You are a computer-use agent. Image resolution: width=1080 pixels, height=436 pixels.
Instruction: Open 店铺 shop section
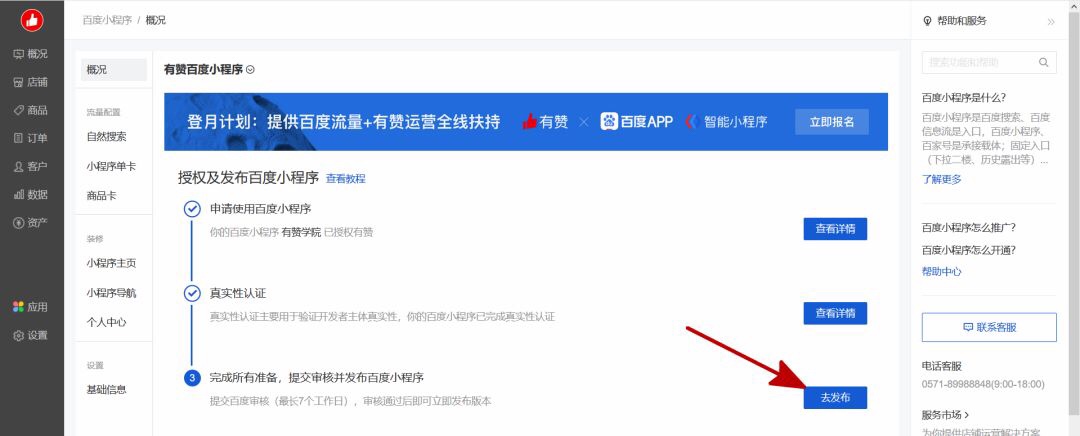pyautogui.click(x=31, y=82)
